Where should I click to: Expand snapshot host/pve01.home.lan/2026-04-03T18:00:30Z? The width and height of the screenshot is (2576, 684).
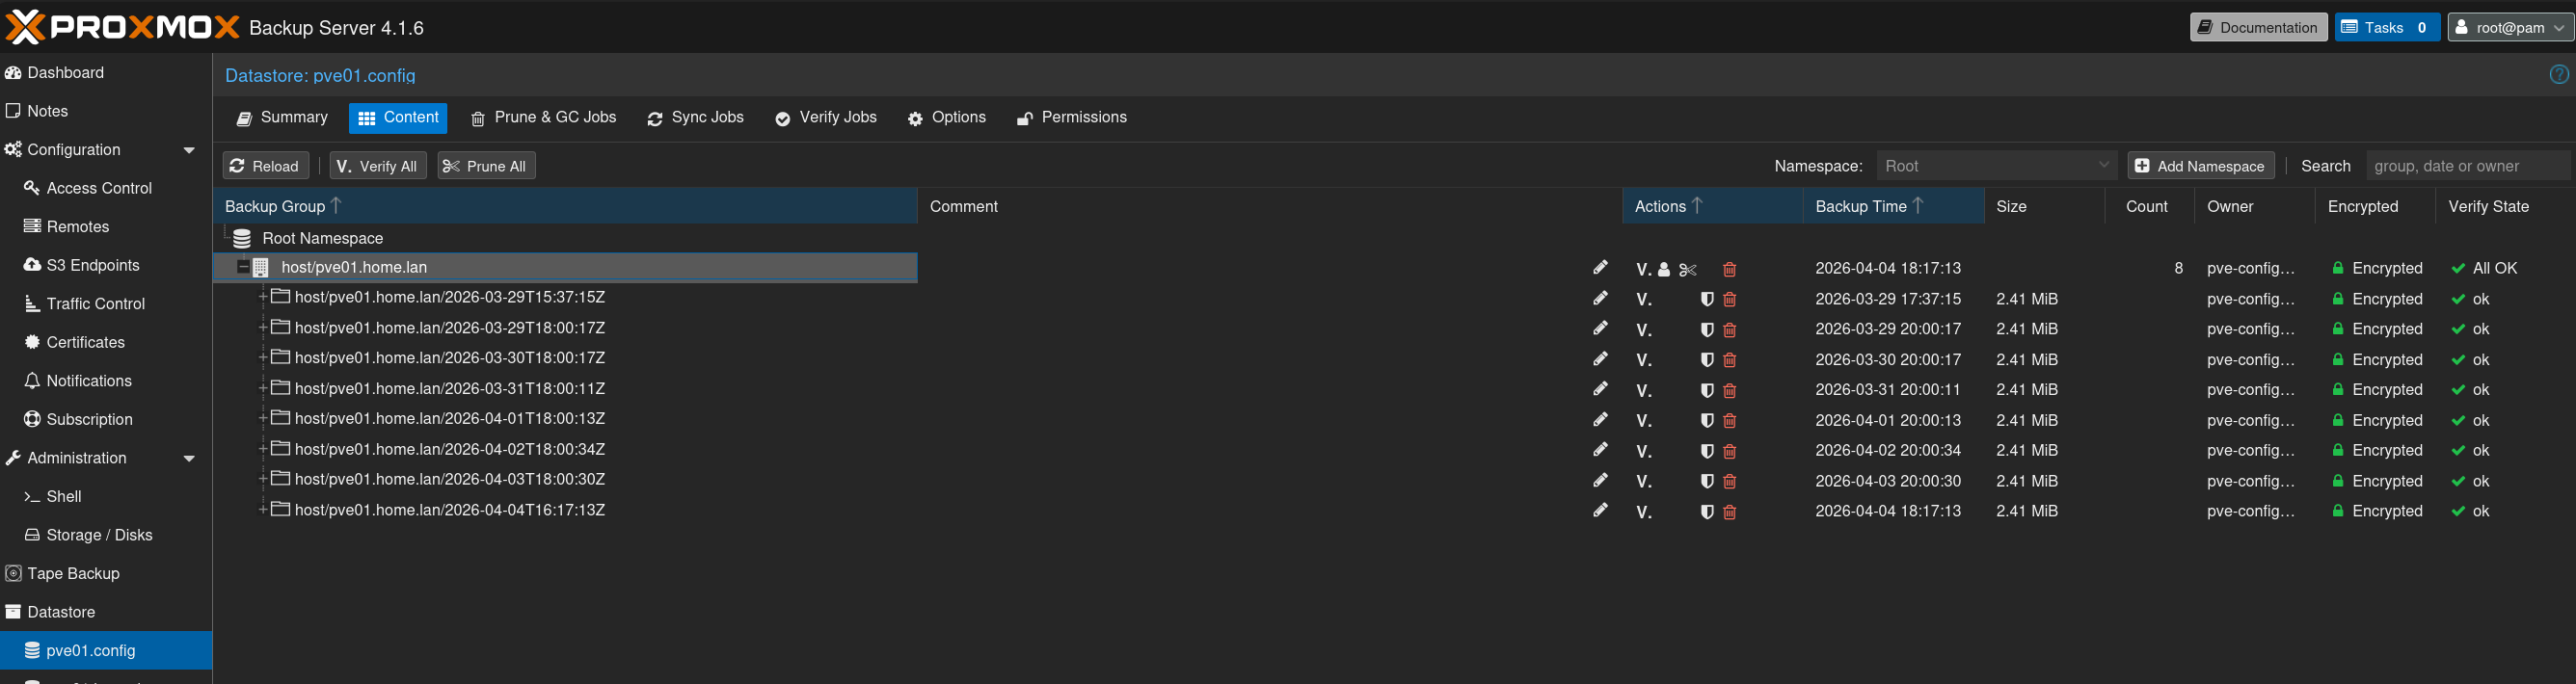(x=263, y=479)
